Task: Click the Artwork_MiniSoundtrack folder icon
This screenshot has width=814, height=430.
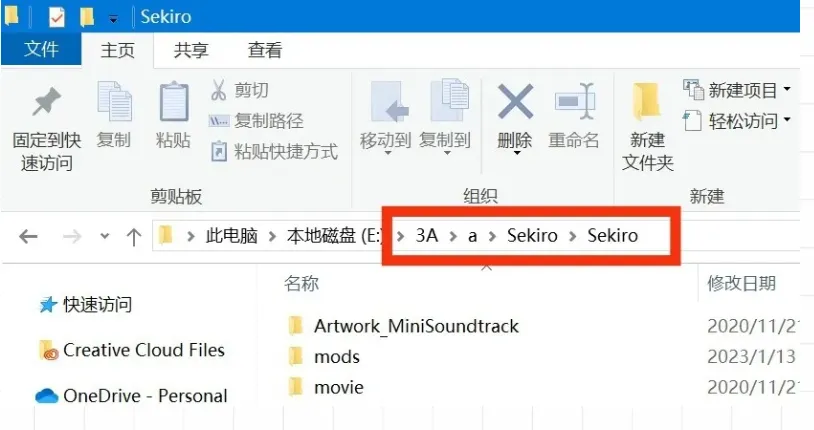Action: (295, 326)
